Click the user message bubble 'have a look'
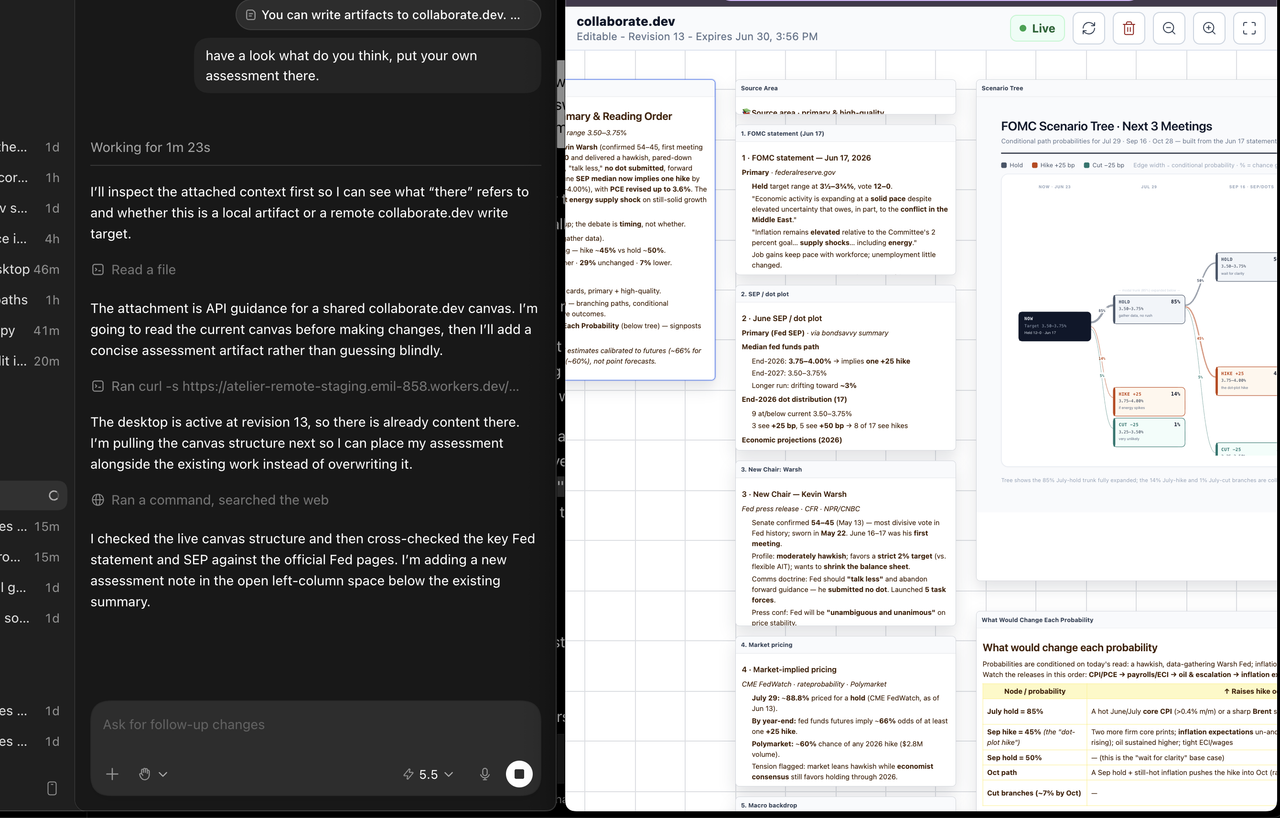 [367, 66]
